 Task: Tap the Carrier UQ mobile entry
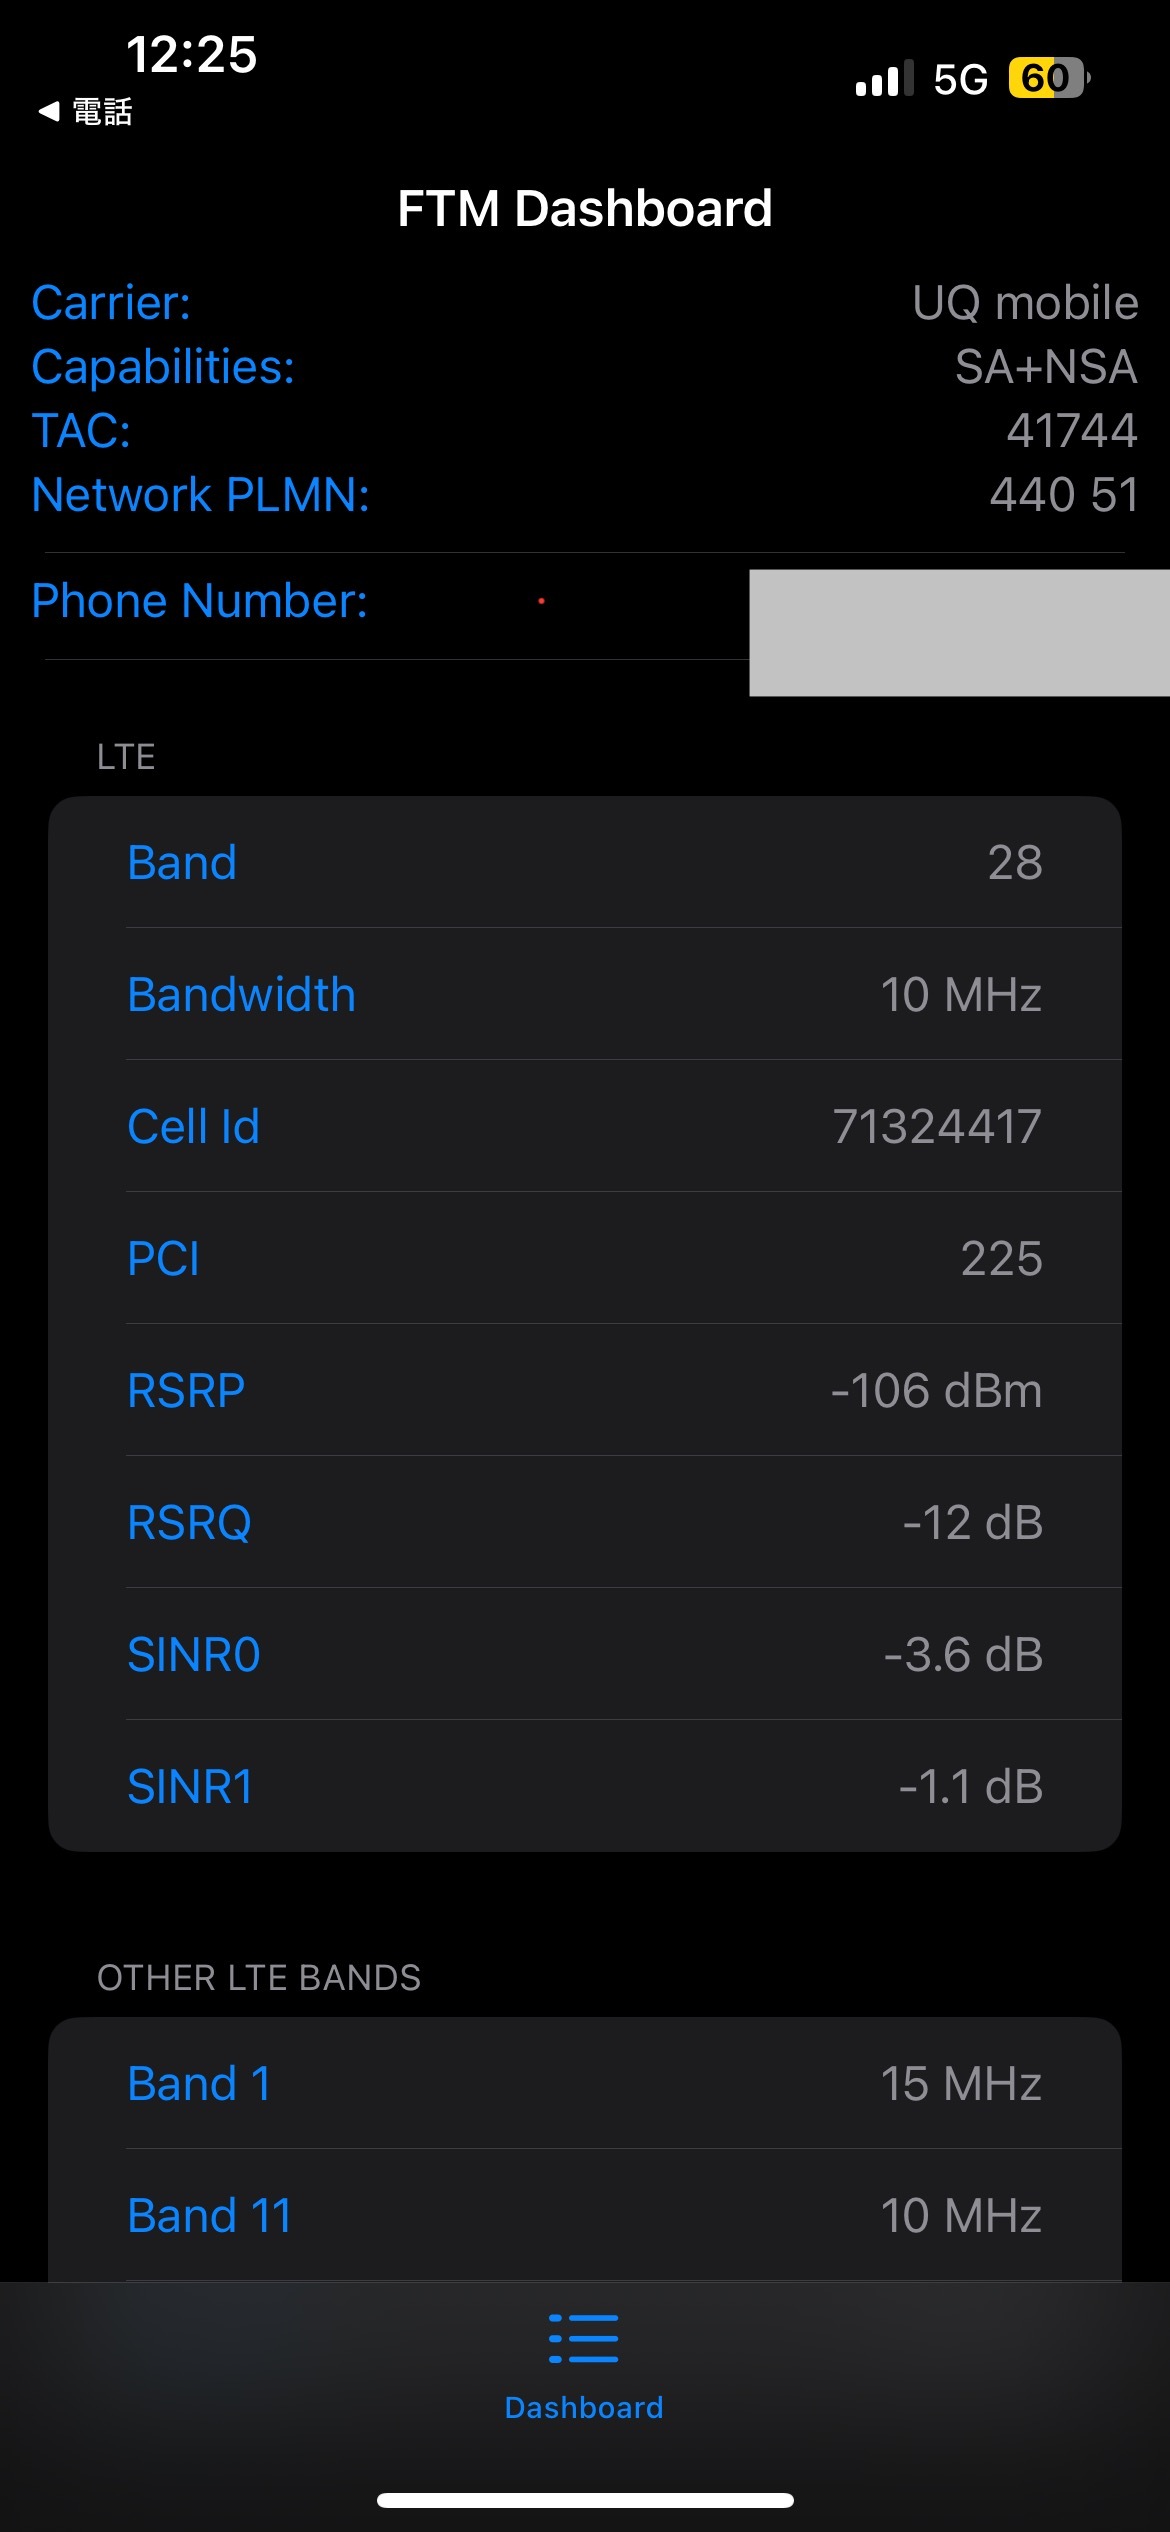tap(584, 303)
